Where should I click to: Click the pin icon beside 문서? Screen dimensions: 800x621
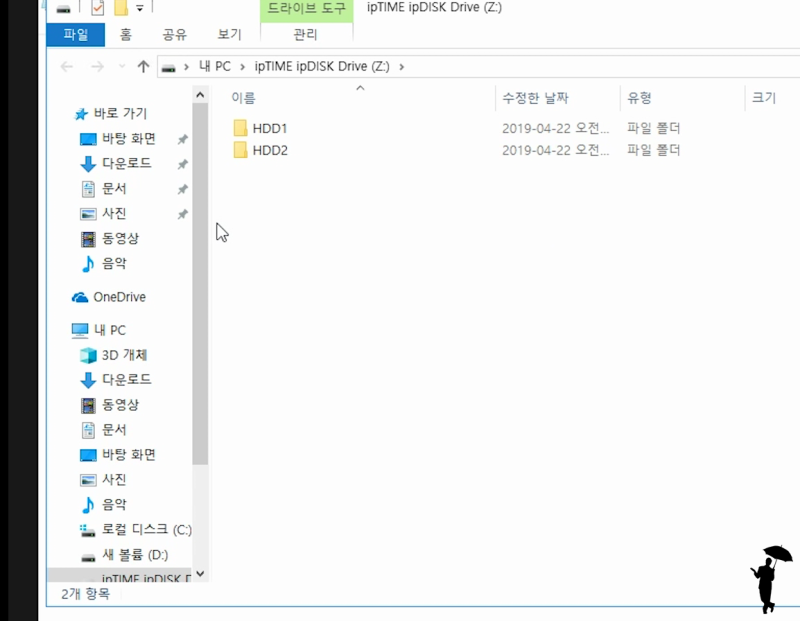(182, 189)
